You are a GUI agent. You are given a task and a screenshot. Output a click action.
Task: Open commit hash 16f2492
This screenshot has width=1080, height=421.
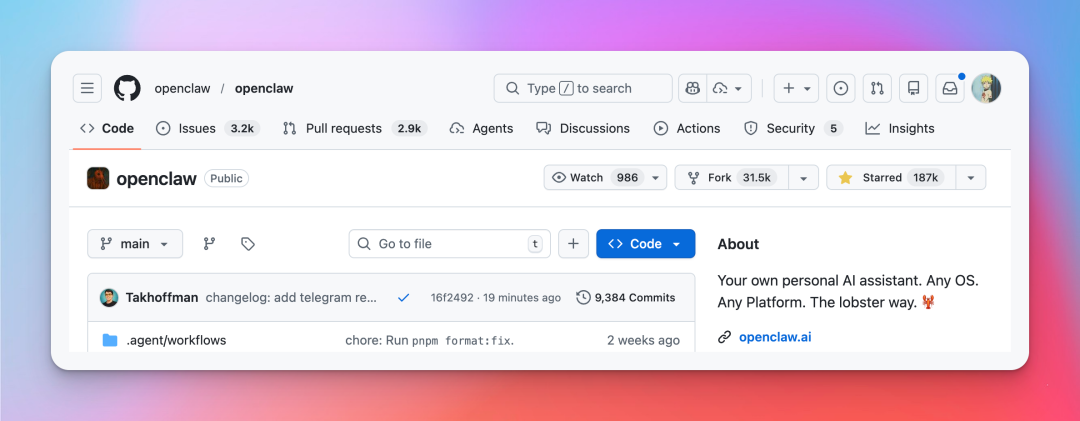coord(452,298)
